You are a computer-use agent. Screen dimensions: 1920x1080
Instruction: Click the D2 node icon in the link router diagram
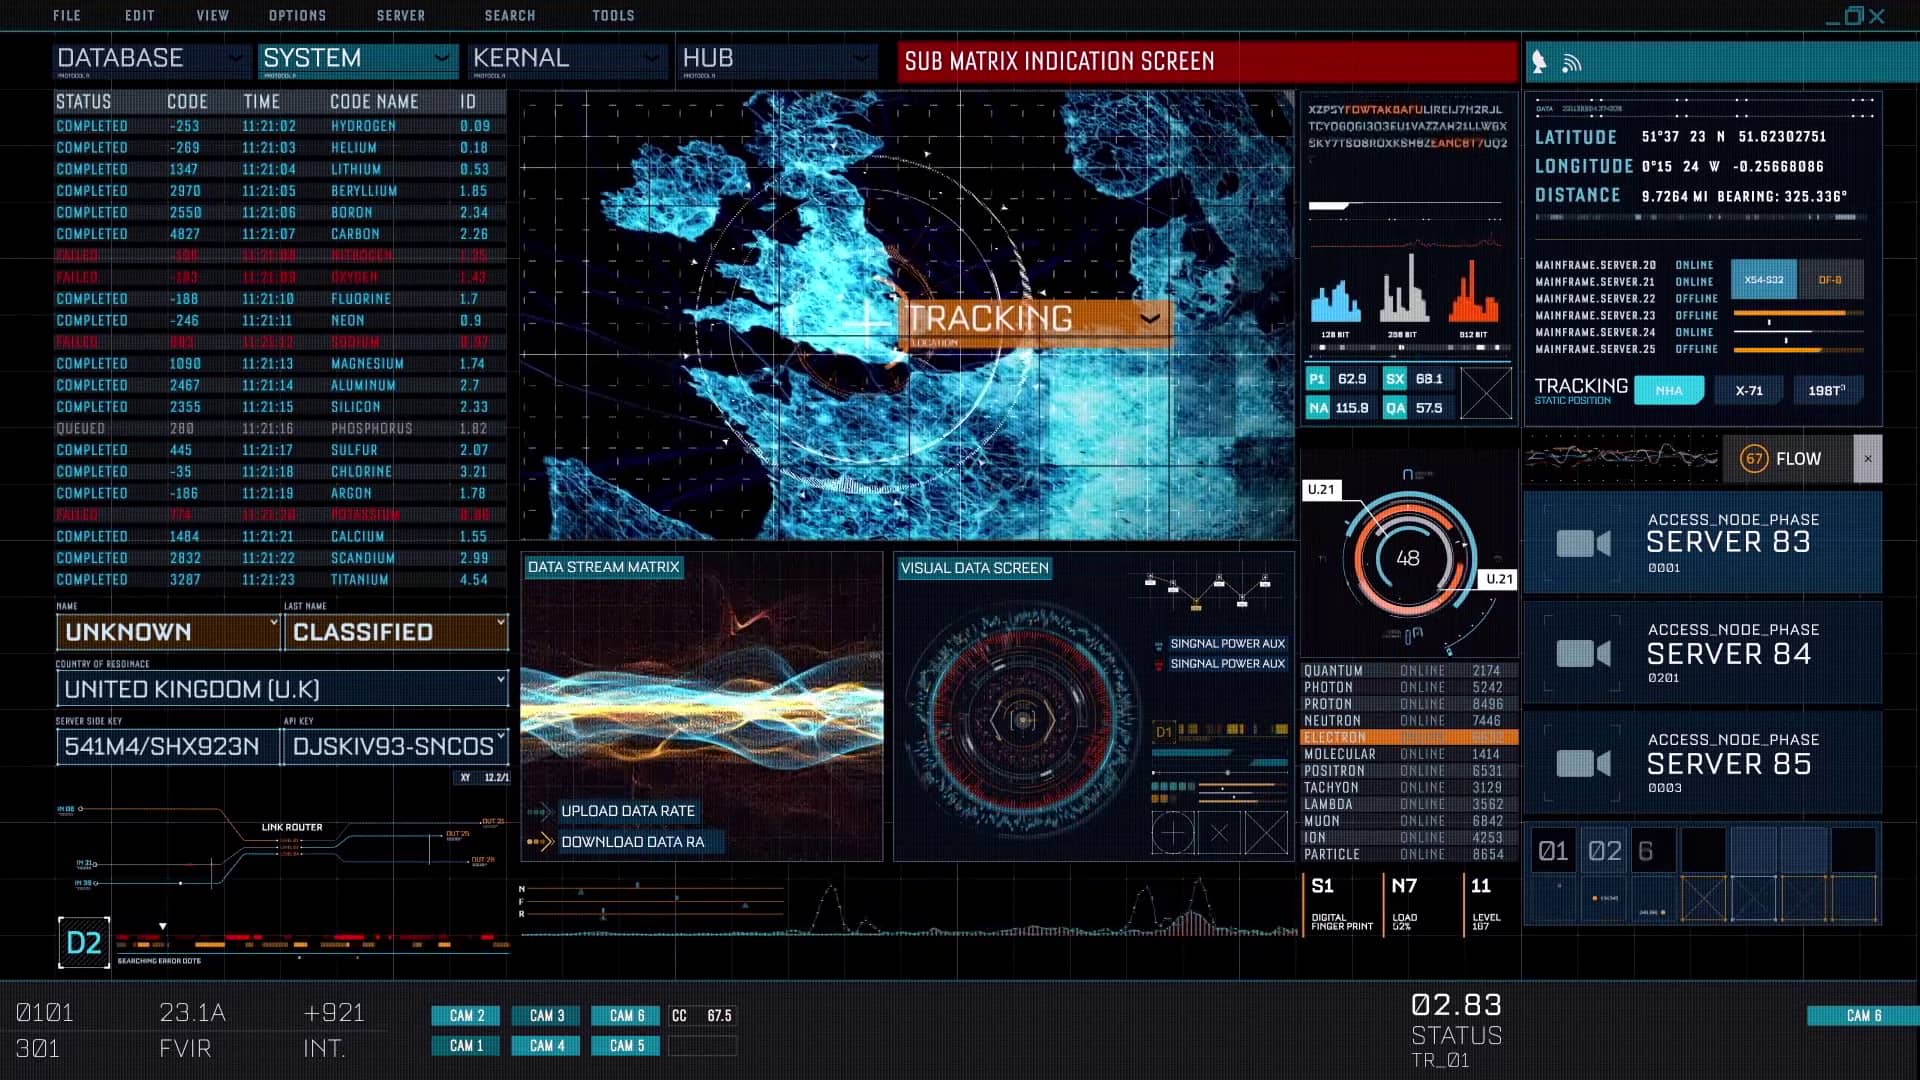pos(84,941)
